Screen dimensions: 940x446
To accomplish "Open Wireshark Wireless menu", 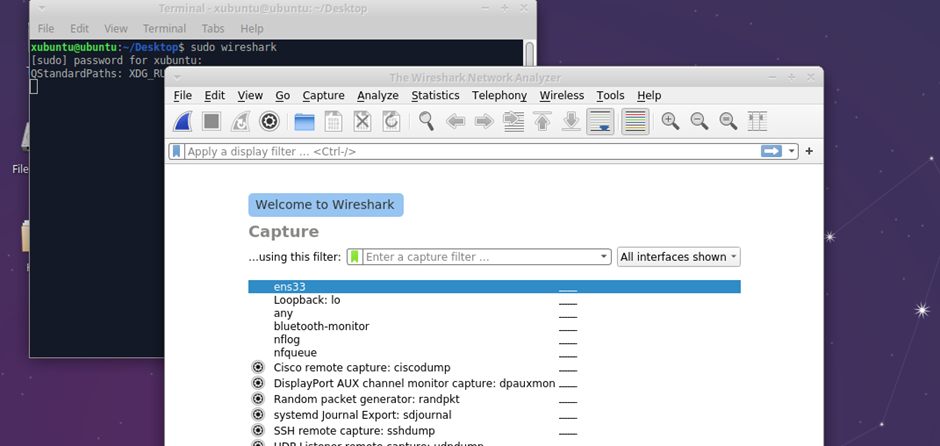I will pyautogui.click(x=562, y=95).
